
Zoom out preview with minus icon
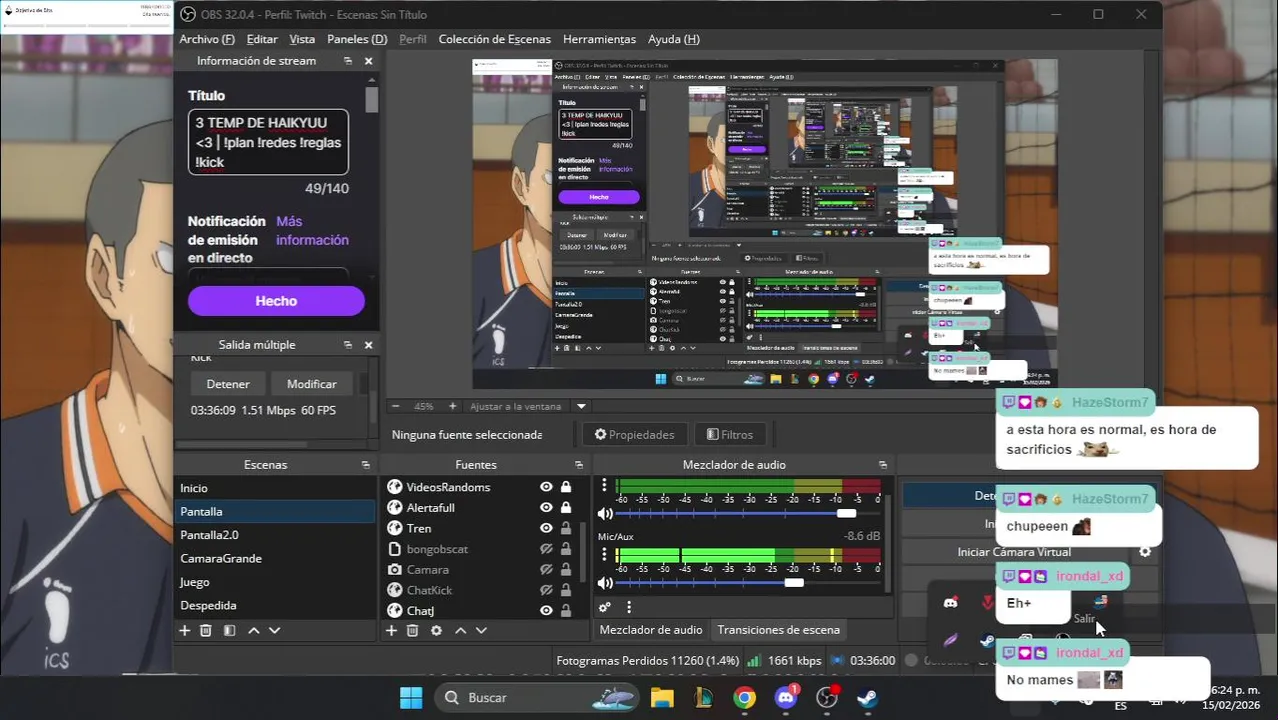[395, 406]
